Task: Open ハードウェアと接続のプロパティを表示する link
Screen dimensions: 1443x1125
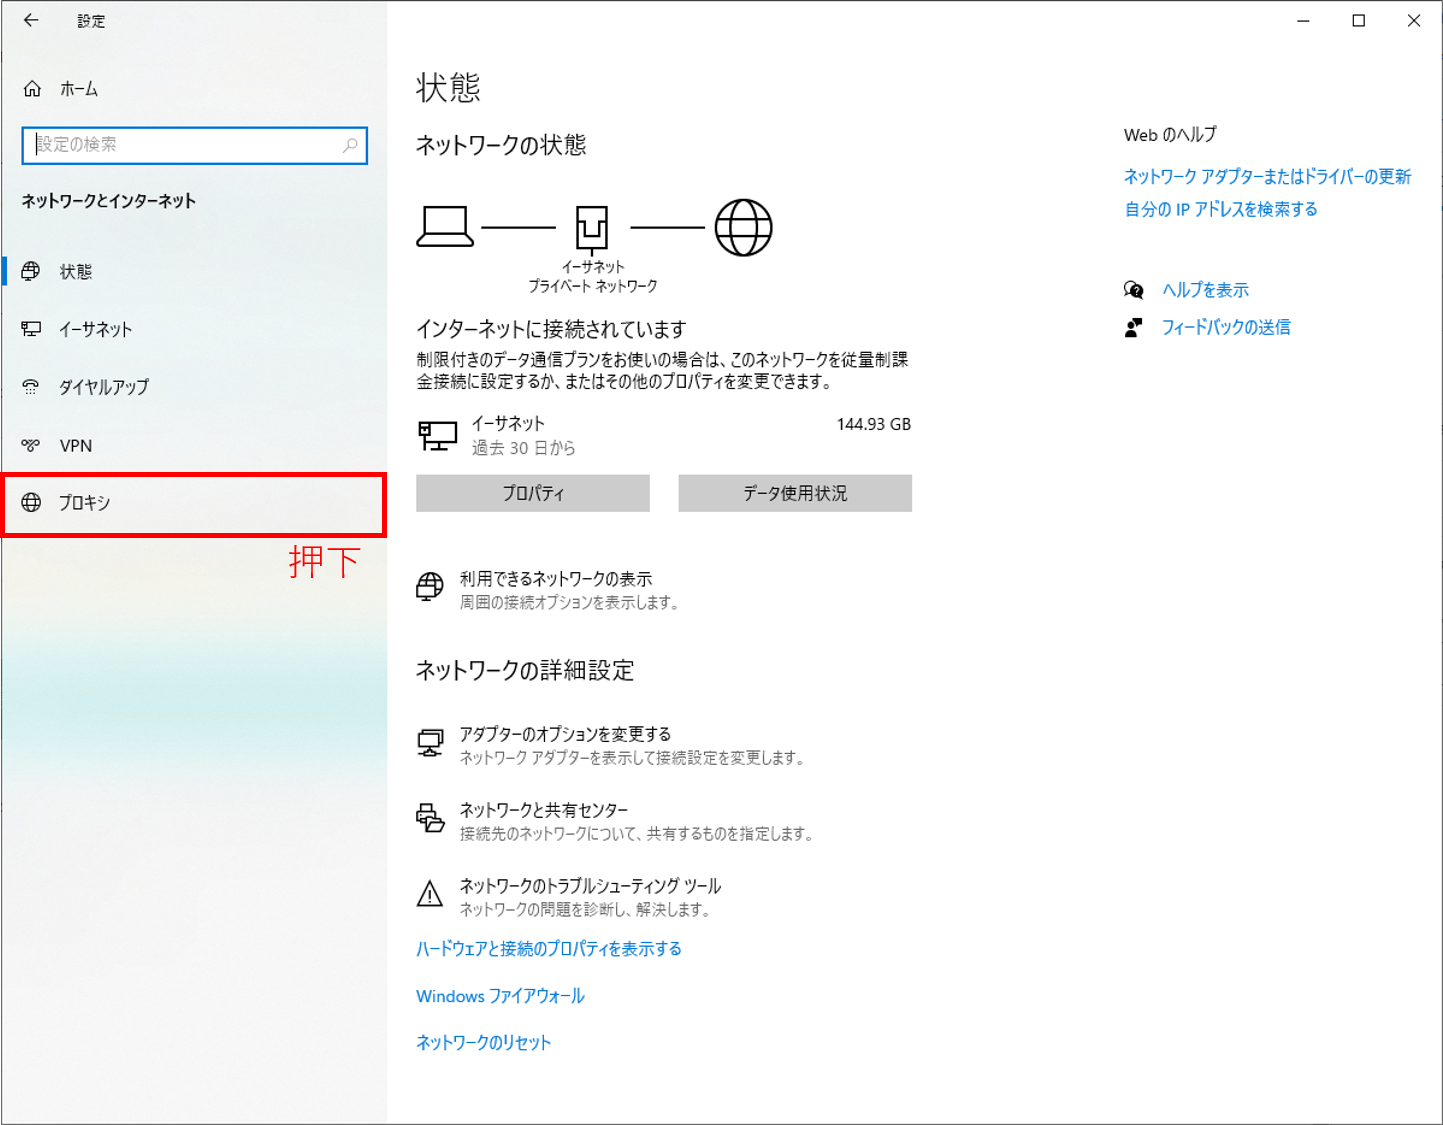Action: 548,948
